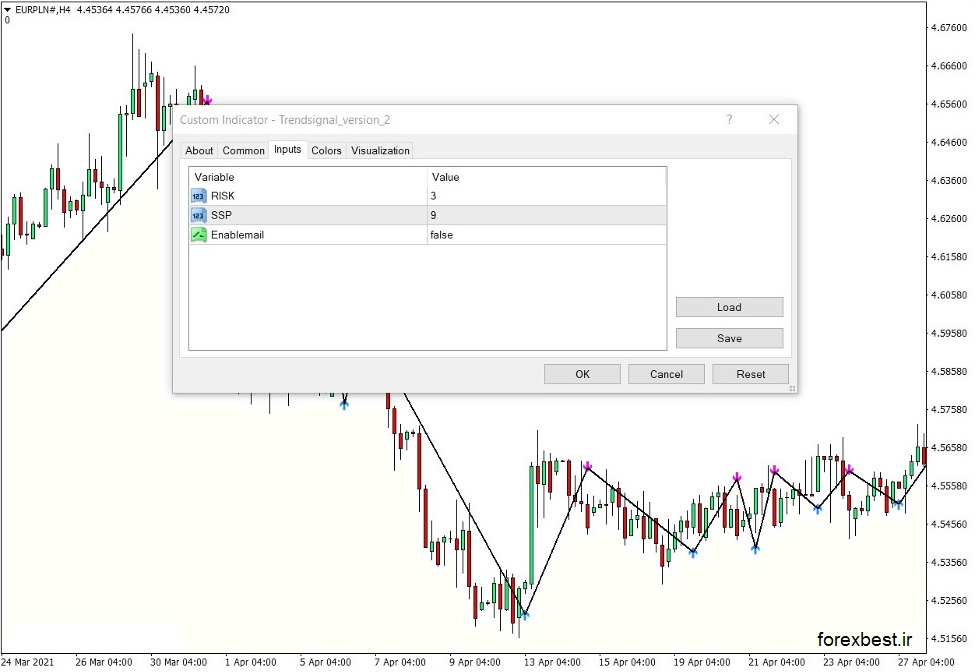This screenshot has height=672, width=977.
Task: Click the blue buy arrow at the chart's lowest low
Action: click(524, 614)
